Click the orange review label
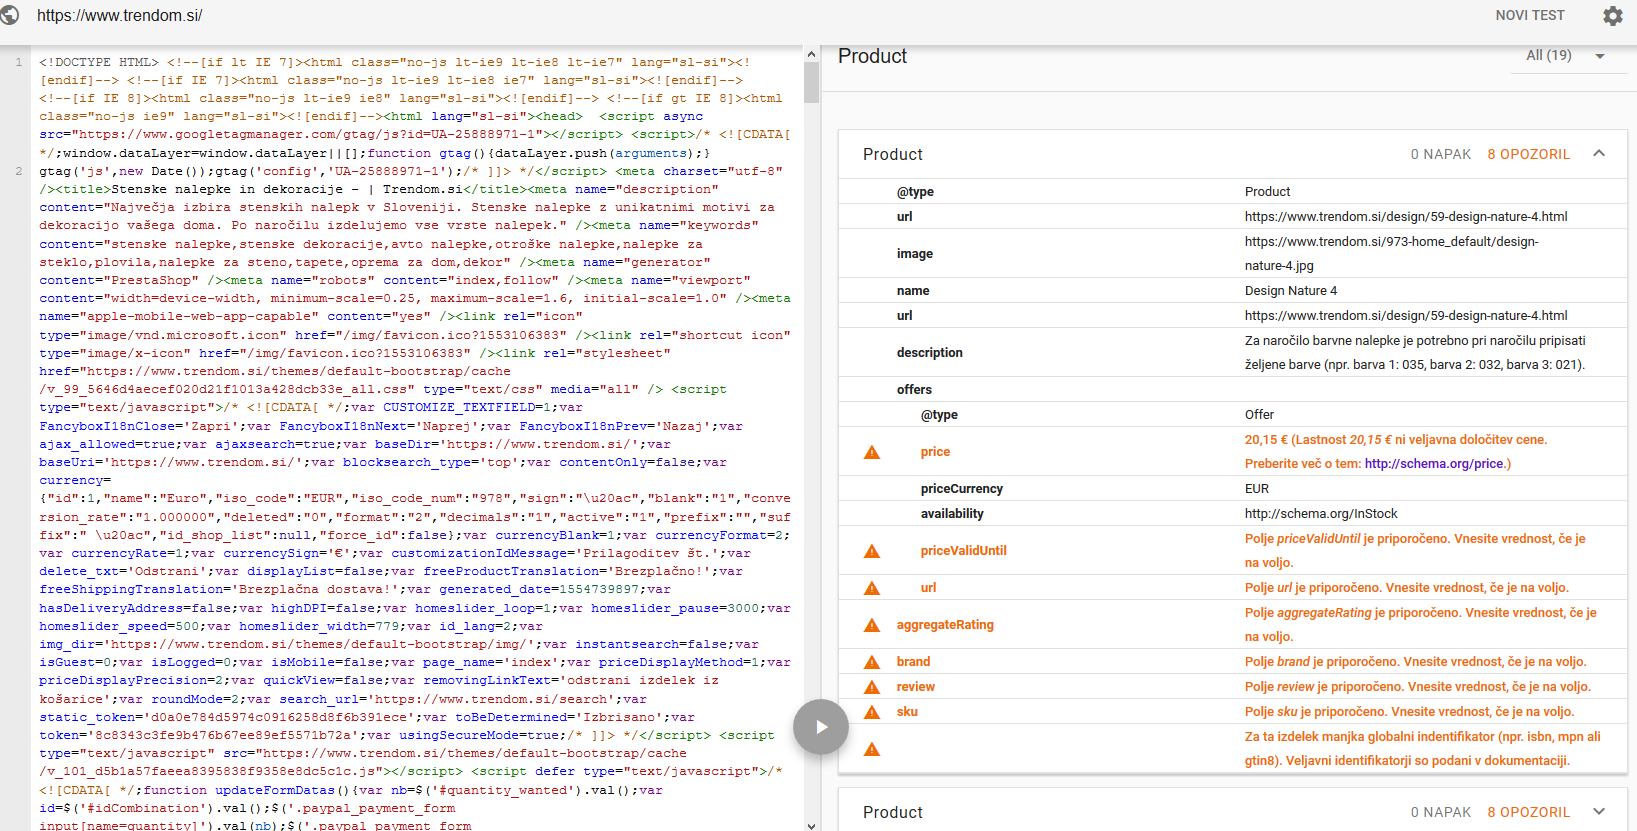Screen dimensions: 1637x831 916,687
